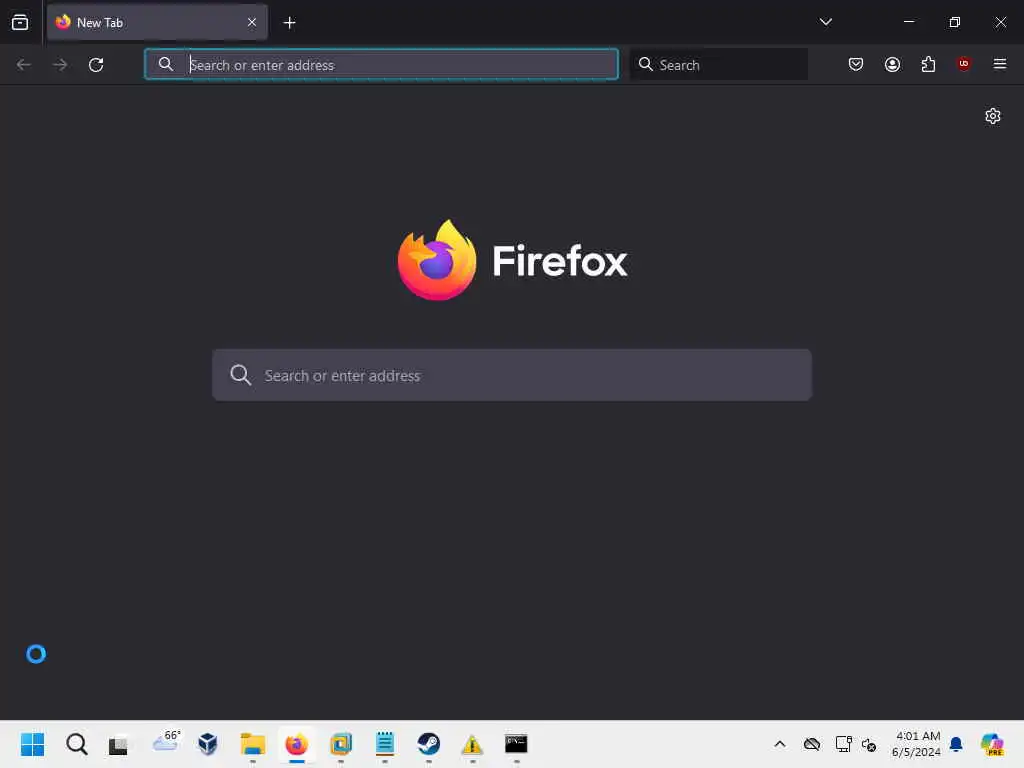The image size is (1024, 768).
Task: Open Windows taskbar search
Action: [x=76, y=744]
